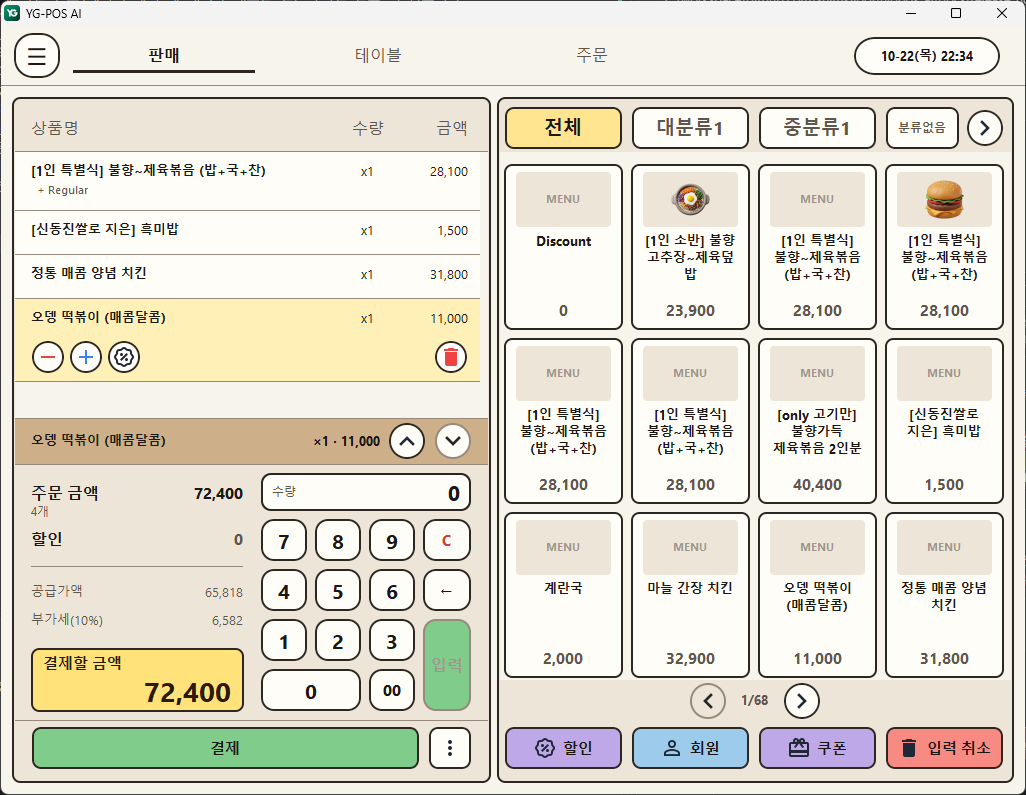Click the 상품명 column header
Image resolution: width=1026 pixels, height=795 pixels.
pos(56,128)
